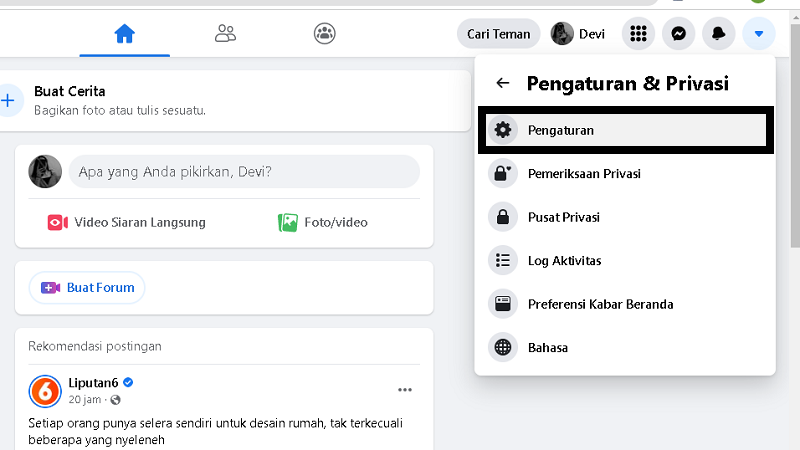
Task: Open Devi profile link
Action: pos(579,34)
